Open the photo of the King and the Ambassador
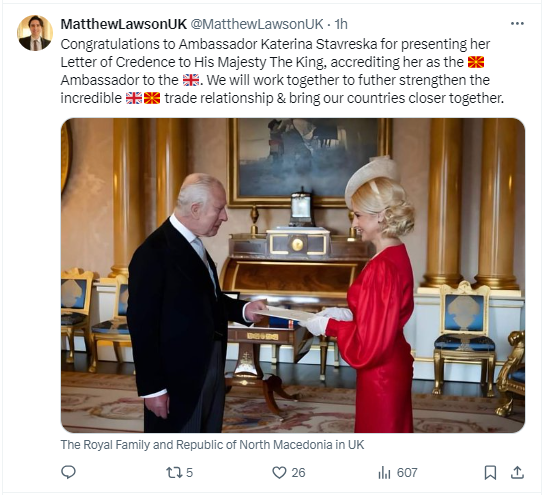 coord(293,275)
